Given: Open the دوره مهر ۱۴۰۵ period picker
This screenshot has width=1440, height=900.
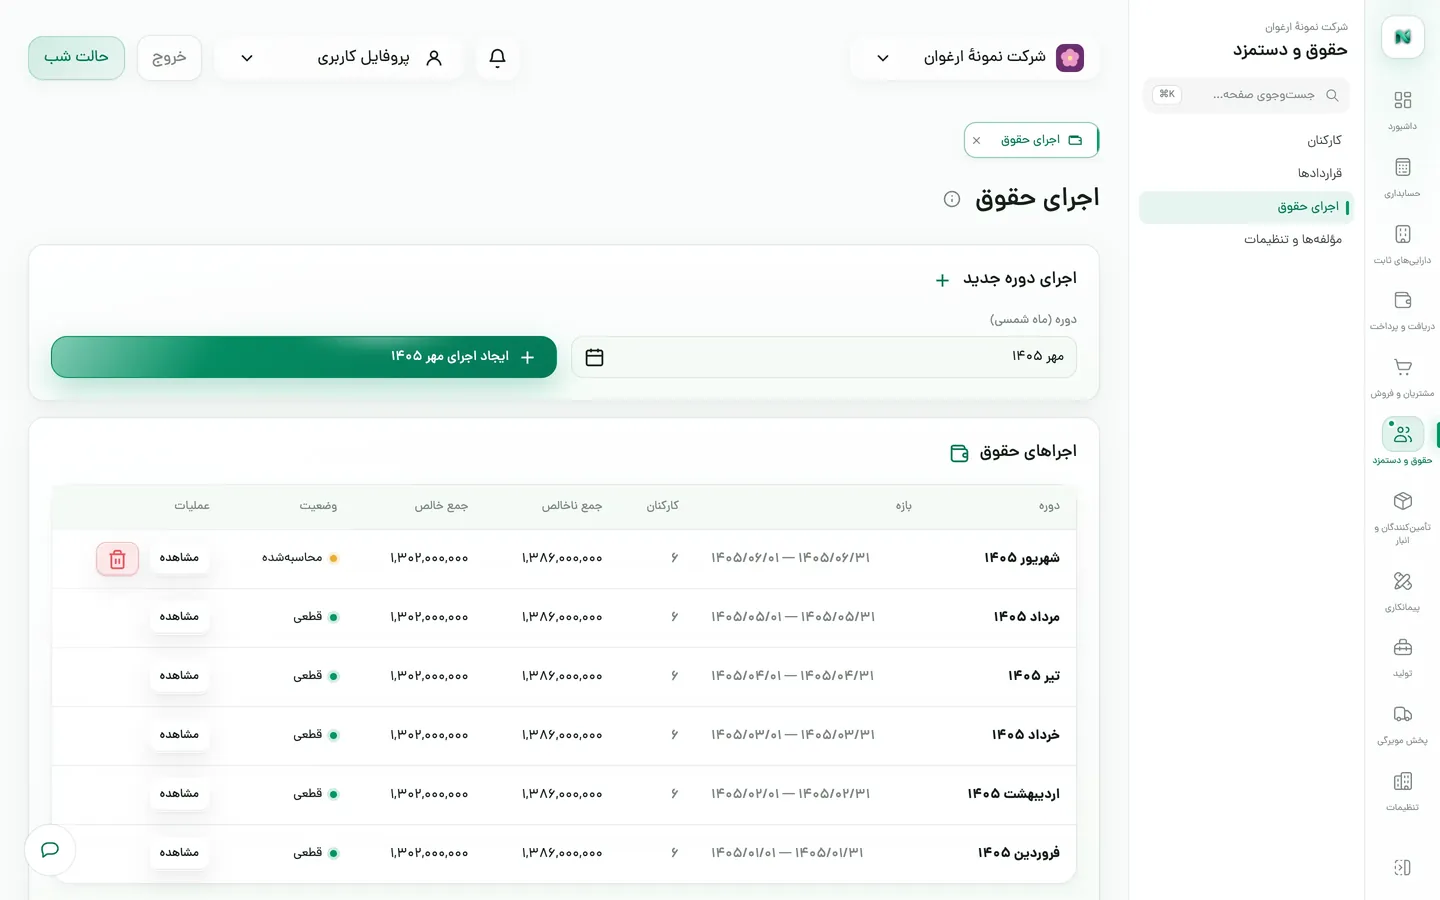Looking at the screenshot, I should pos(824,357).
